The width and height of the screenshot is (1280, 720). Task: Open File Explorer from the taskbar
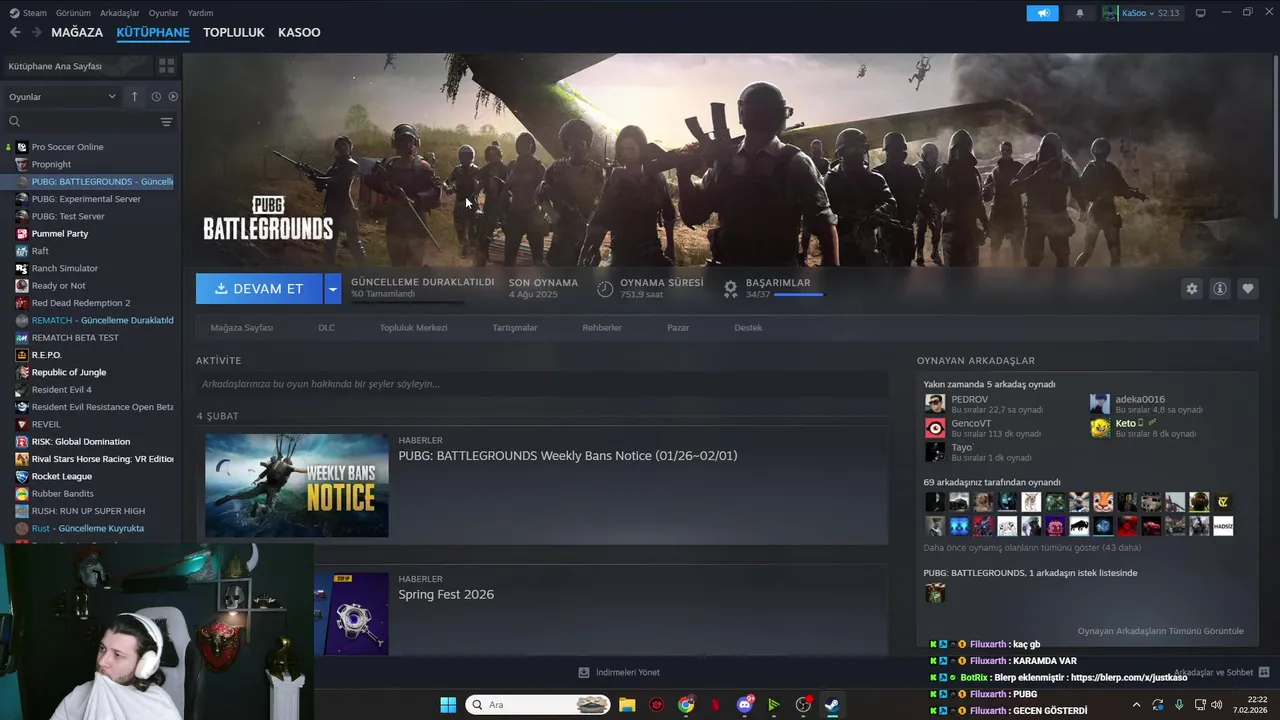click(x=627, y=705)
